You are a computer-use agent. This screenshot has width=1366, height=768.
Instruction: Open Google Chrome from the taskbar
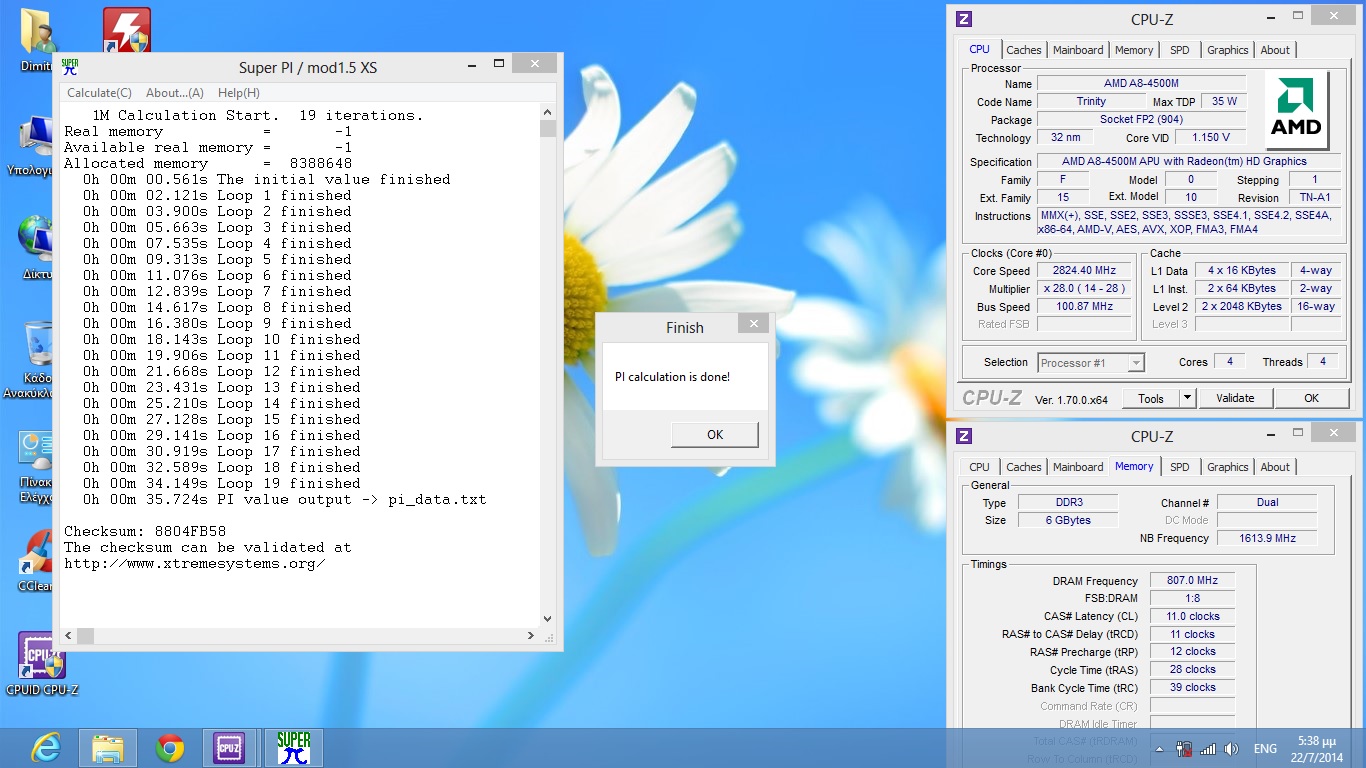click(x=170, y=748)
